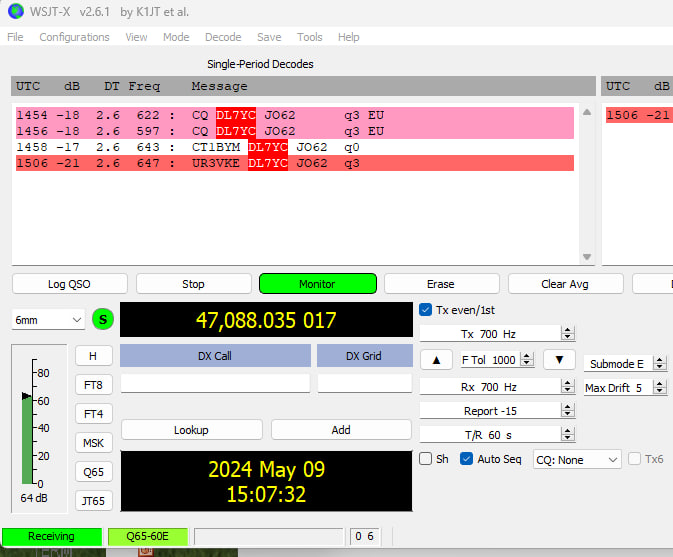Switch to JT65 mode button
The height and width of the screenshot is (557, 673).
click(x=94, y=500)
